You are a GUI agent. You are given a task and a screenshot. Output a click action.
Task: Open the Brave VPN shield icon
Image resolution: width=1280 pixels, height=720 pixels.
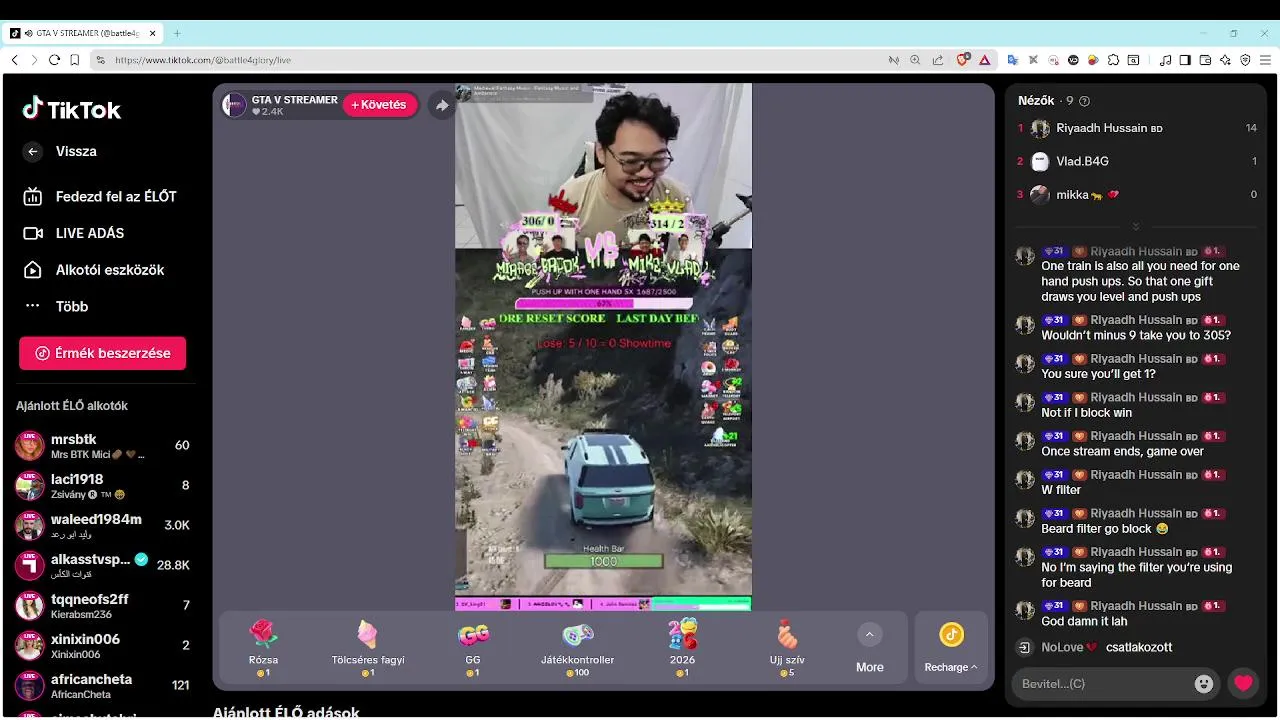pyautogui.click(x=1245, y=60)
